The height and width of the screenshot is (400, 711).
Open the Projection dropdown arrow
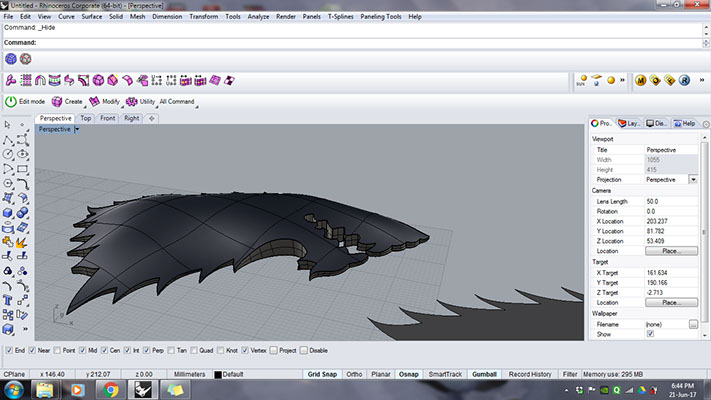pyautogui.click(x=693, y=180)
